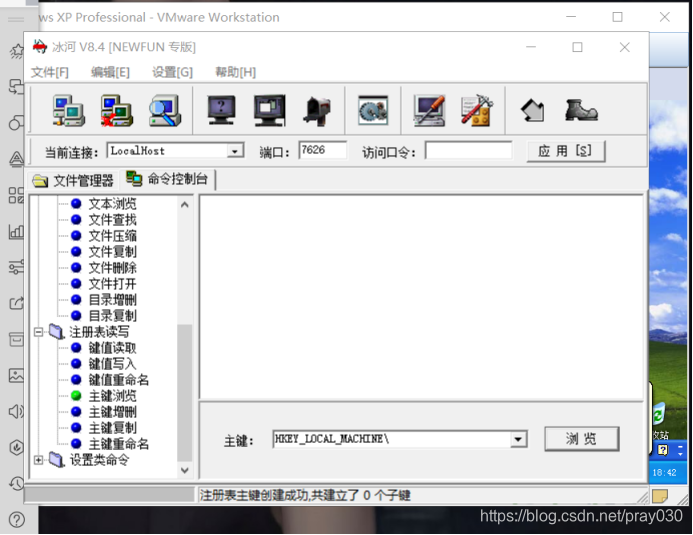Image resolution: width=693 pixels, height=535 pixels.
Task: Click the boot exit icon
Action: pyautogui.click(x=581, y=110)
